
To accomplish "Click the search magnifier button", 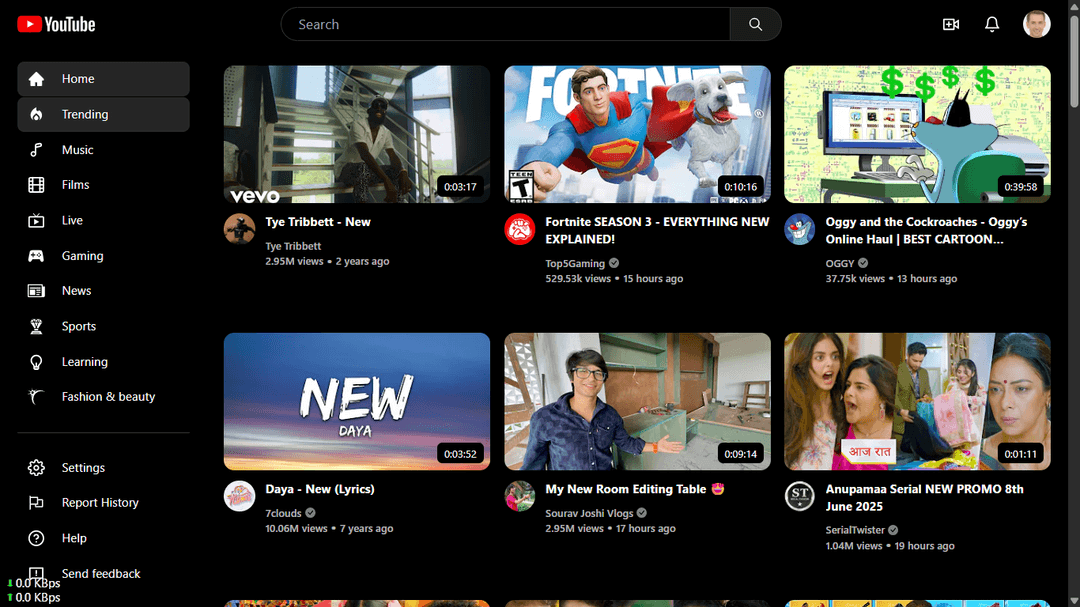I will tap(756, 24).
